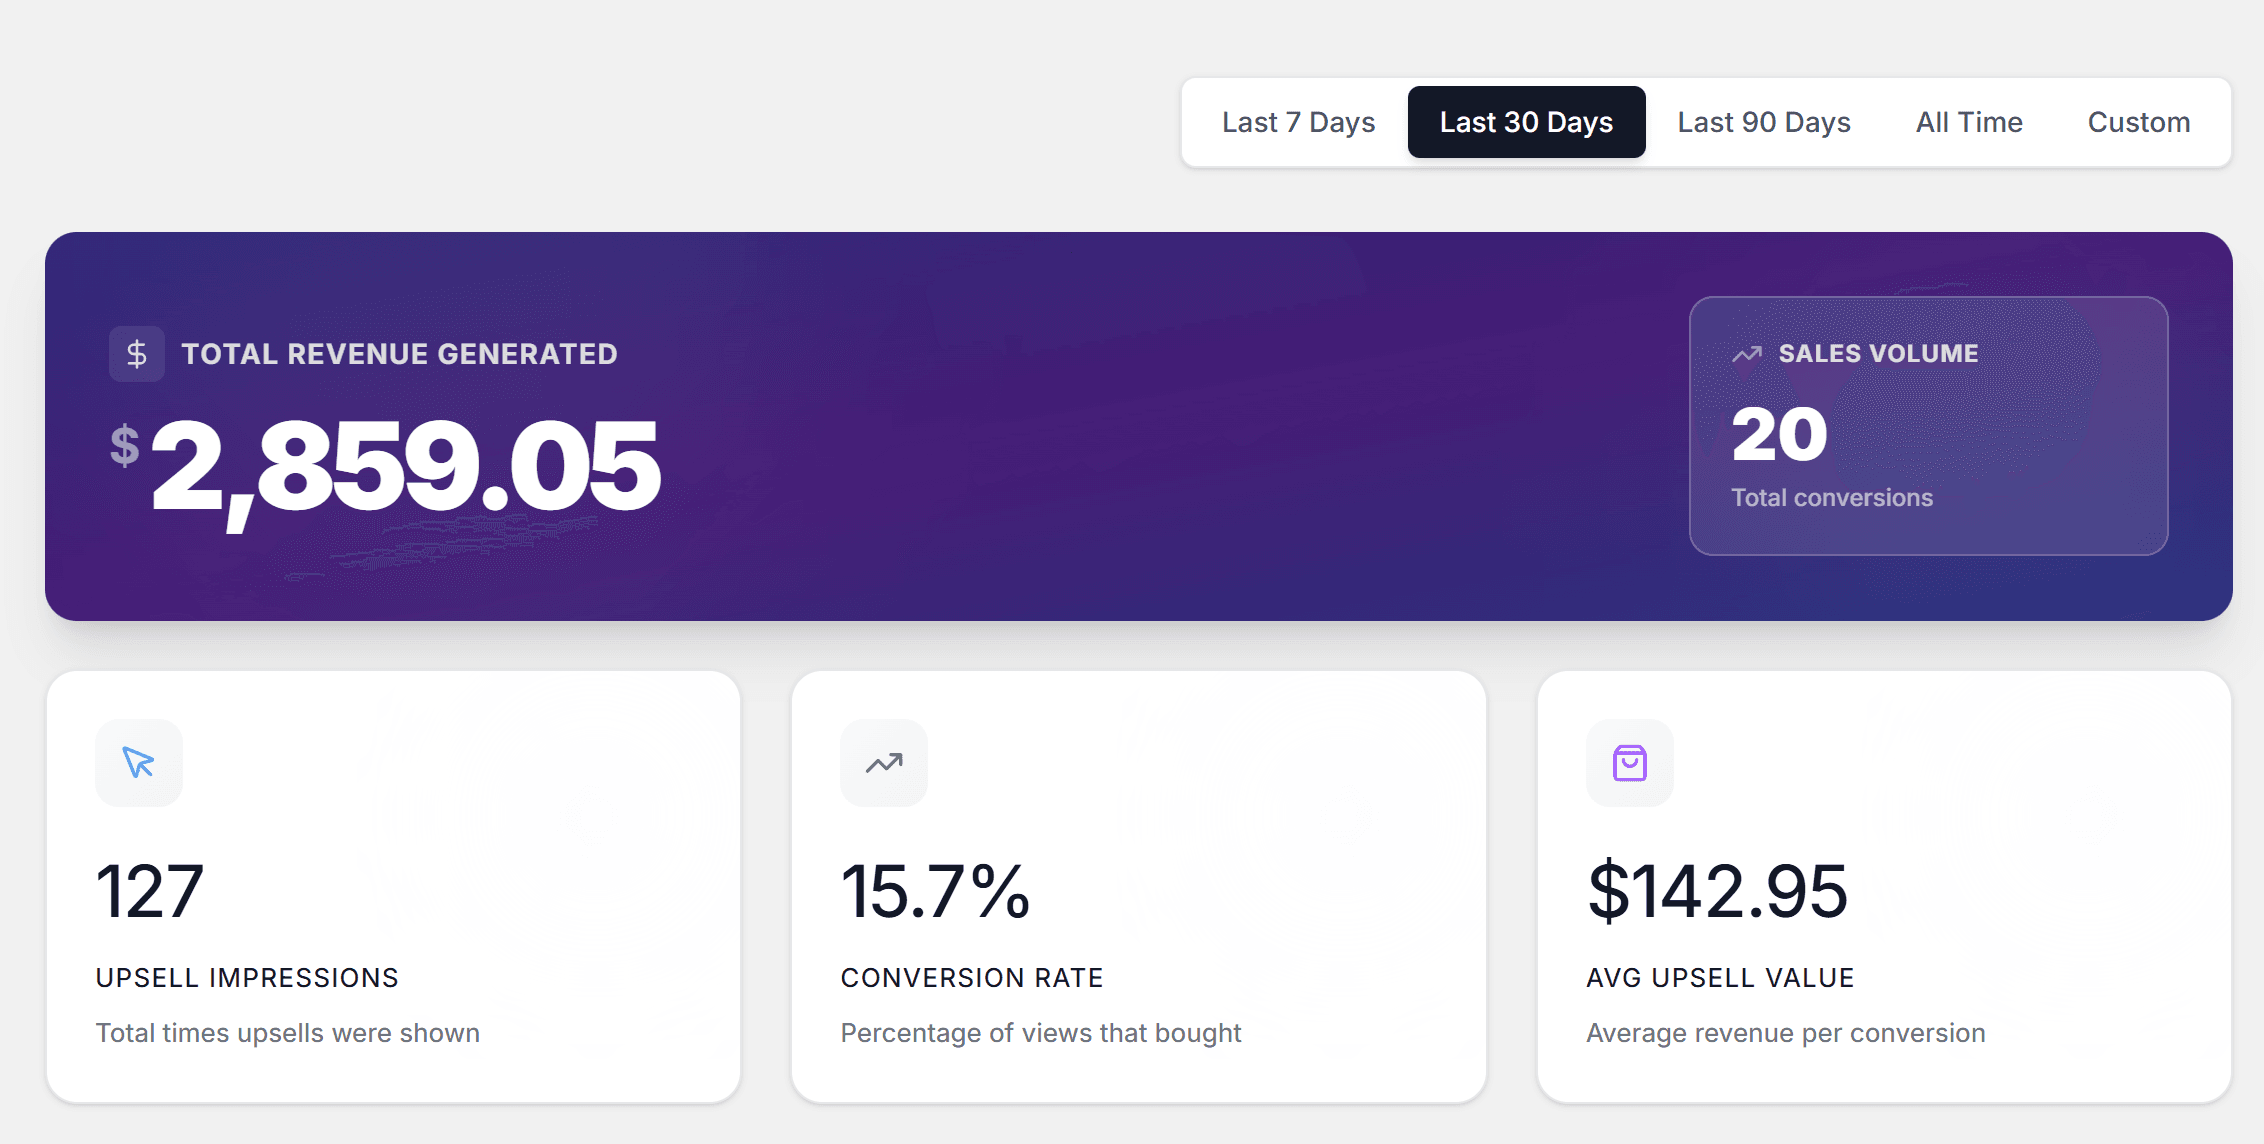The image size is (2264, 1144).
Task: Click the trending arrow icon beside Sales Volume
Action: click(1746, 353)
